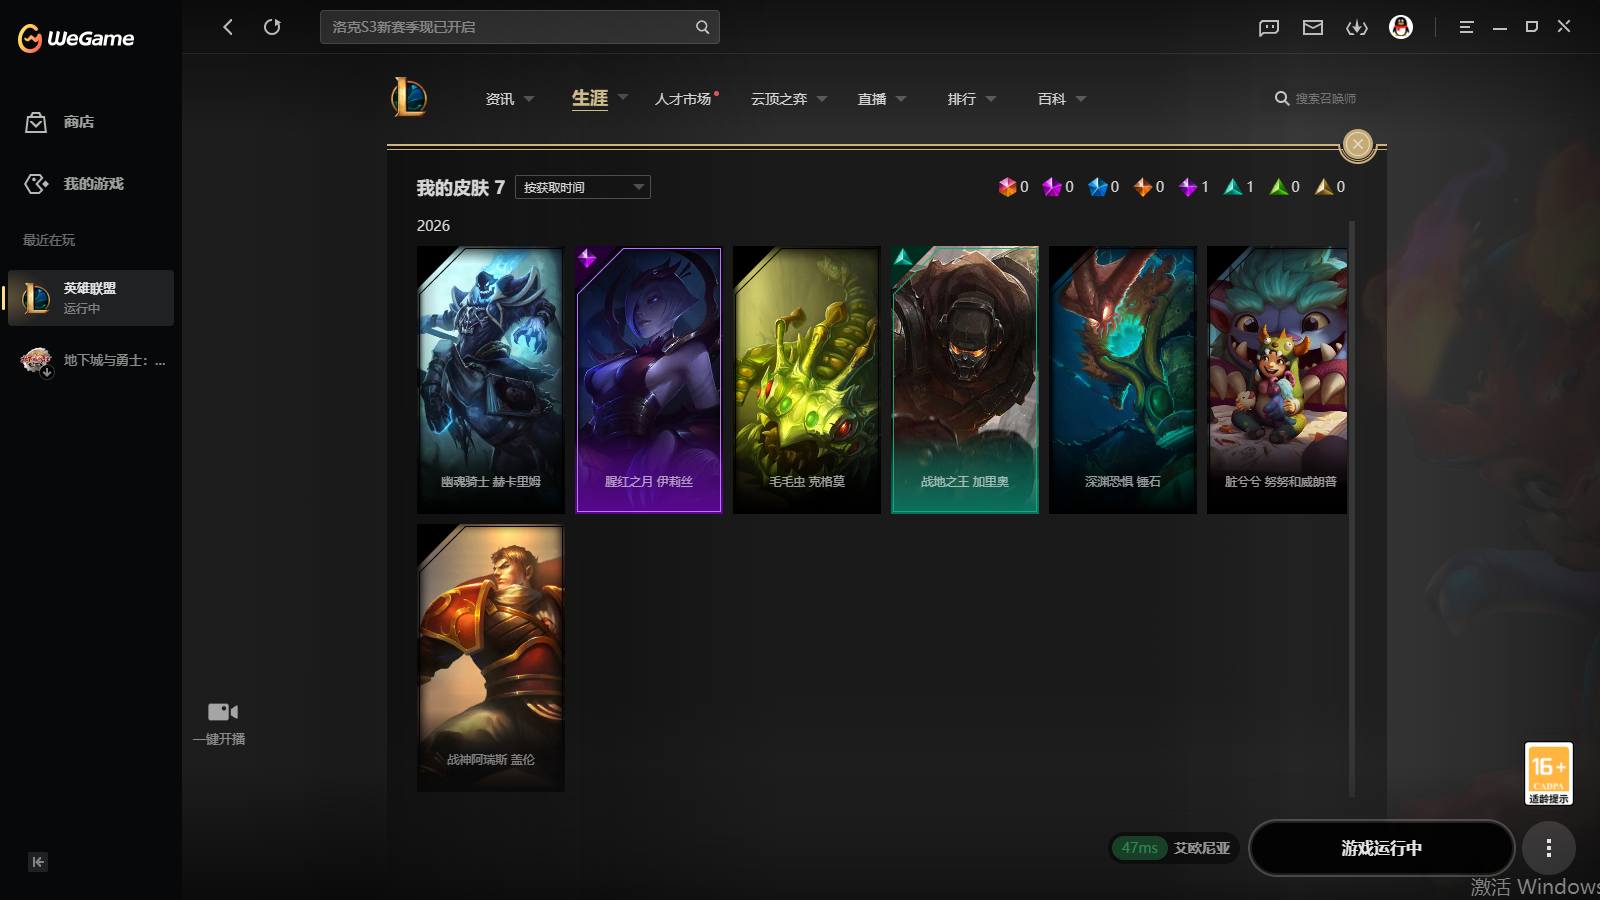1600x900 pixels.
Task: Collapse the left sidebar
Action: point(38,862)
